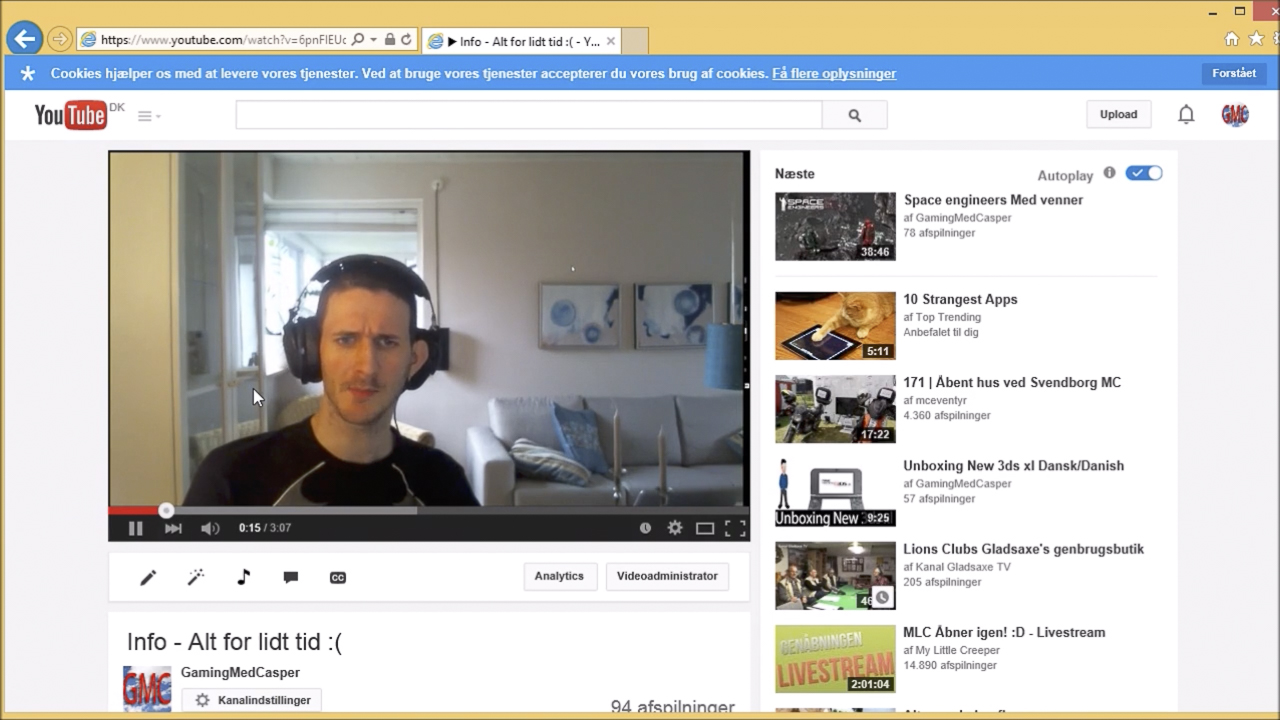Go back with the browser back arrow
The height and width of the screenshot is (720, 1280).
[24, 39]
